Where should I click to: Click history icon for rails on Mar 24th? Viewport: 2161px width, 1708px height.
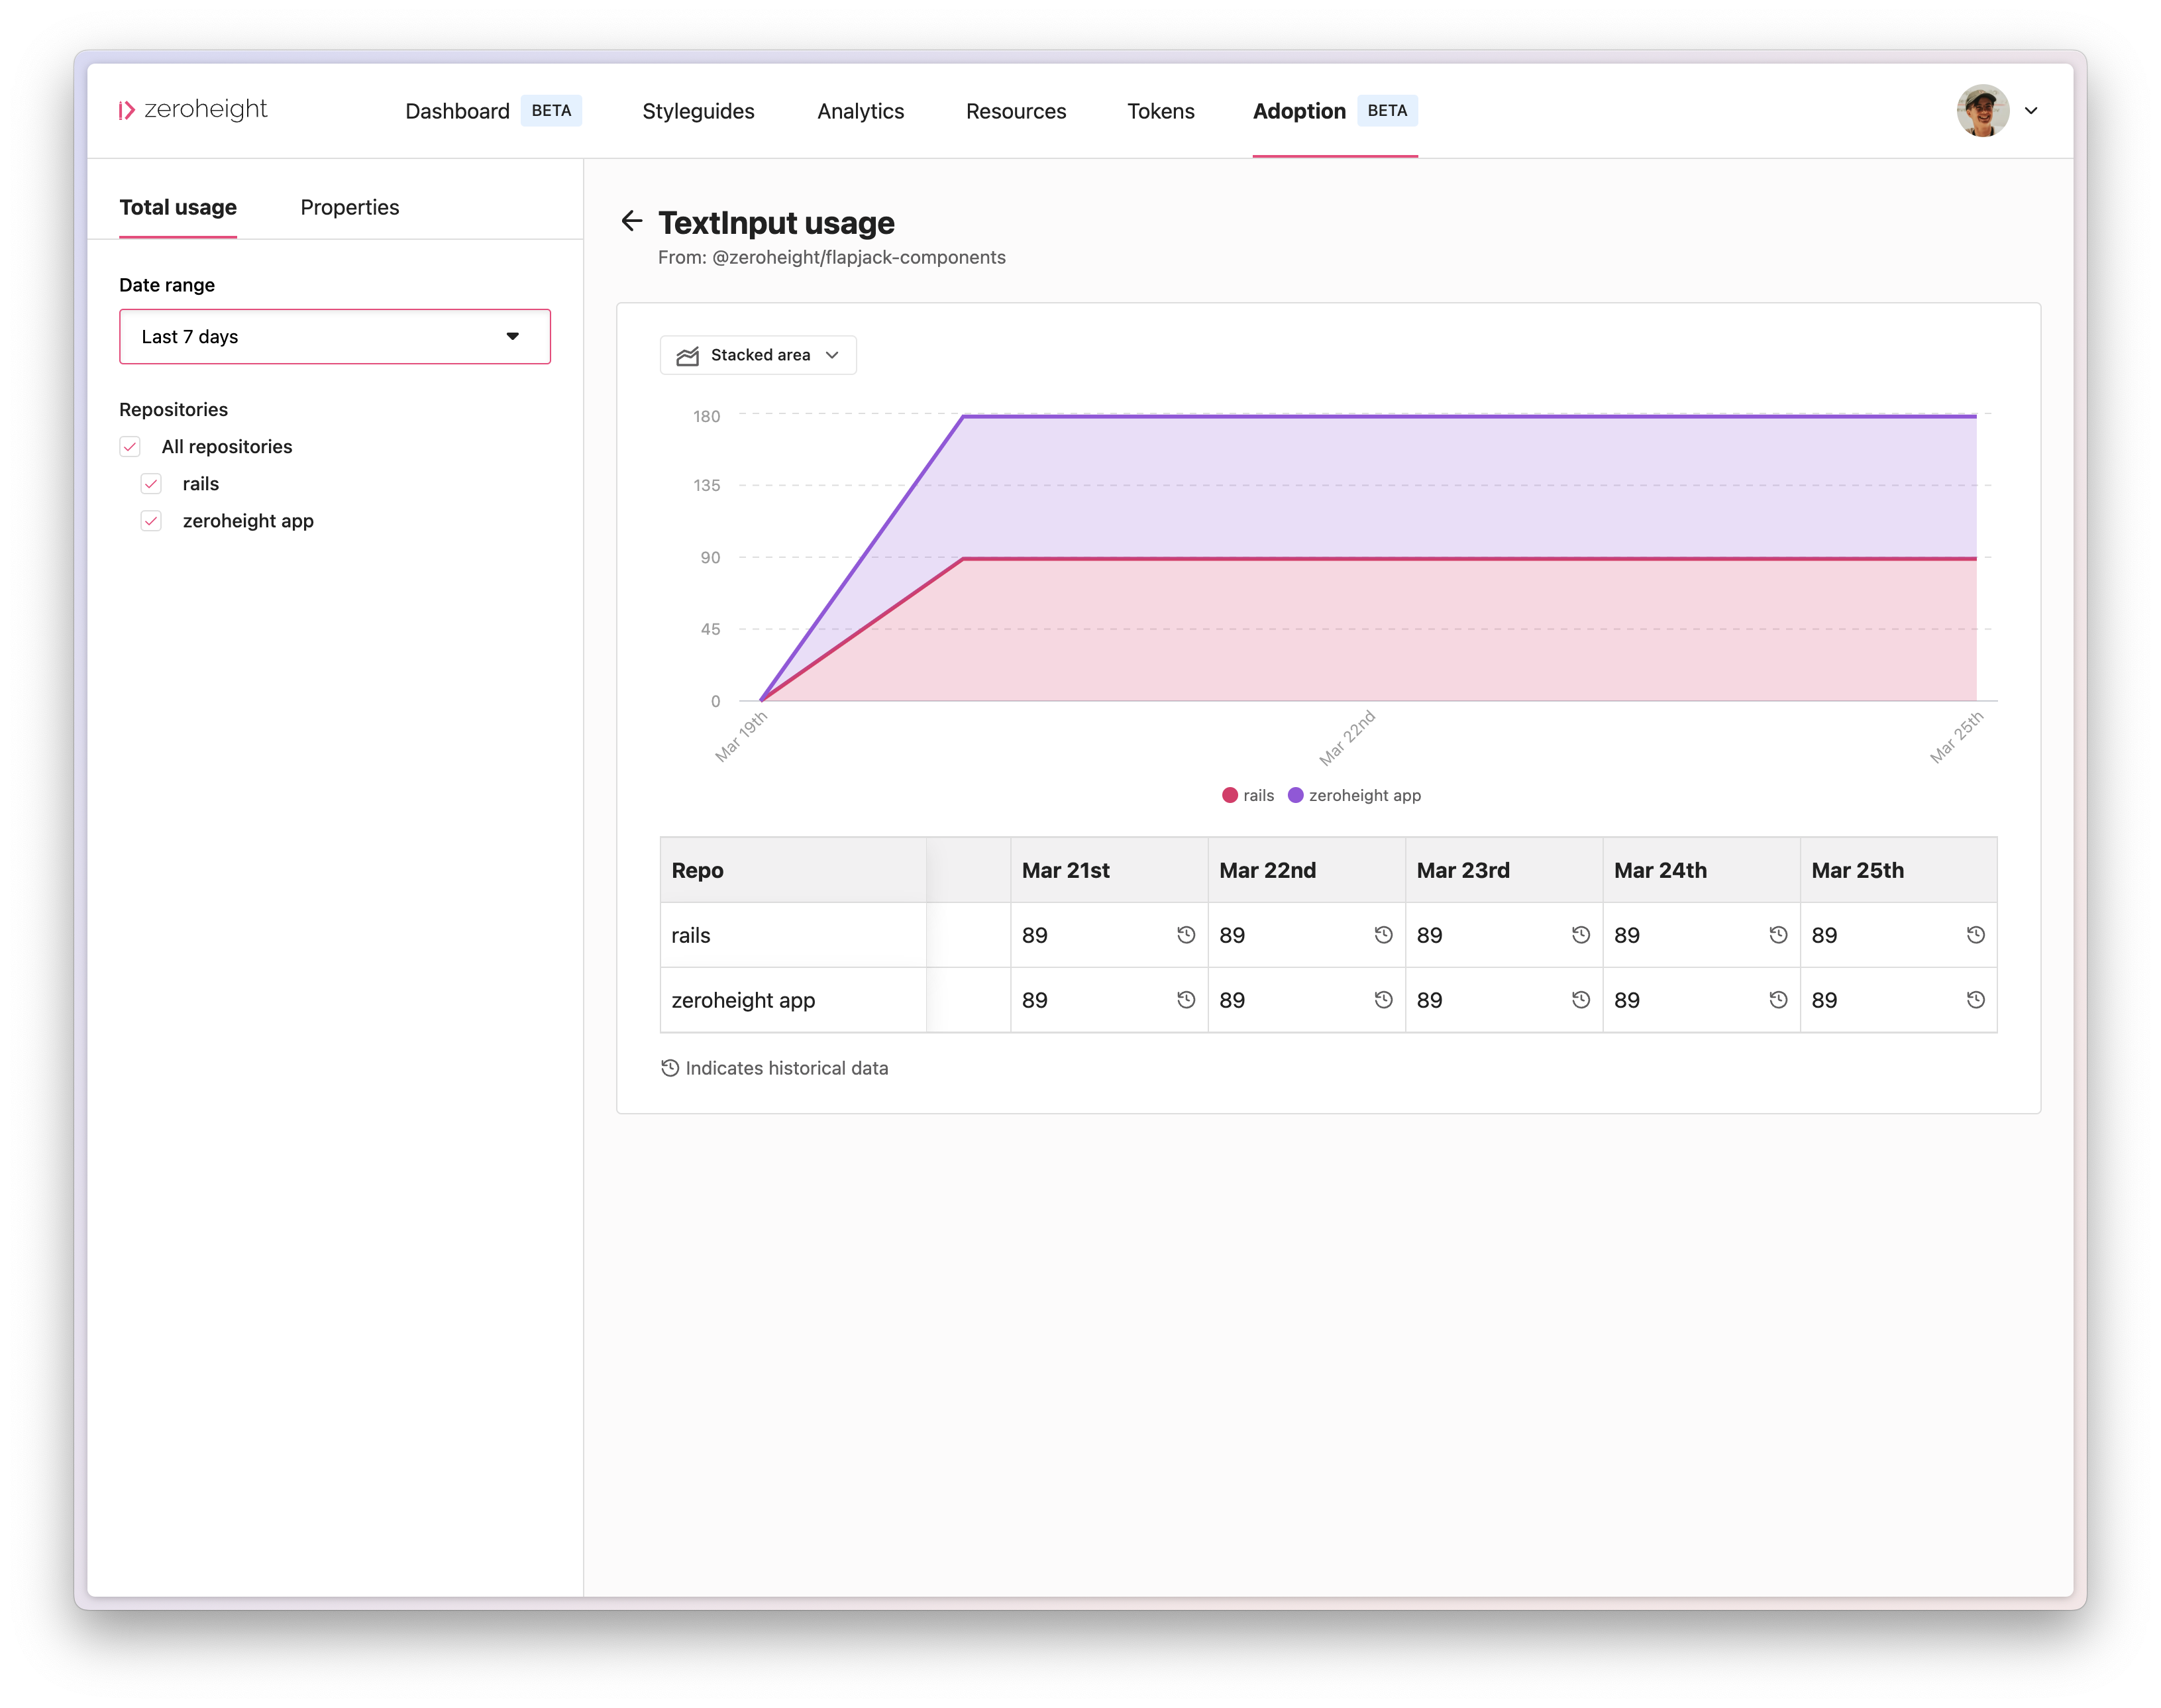[1778, 935]
